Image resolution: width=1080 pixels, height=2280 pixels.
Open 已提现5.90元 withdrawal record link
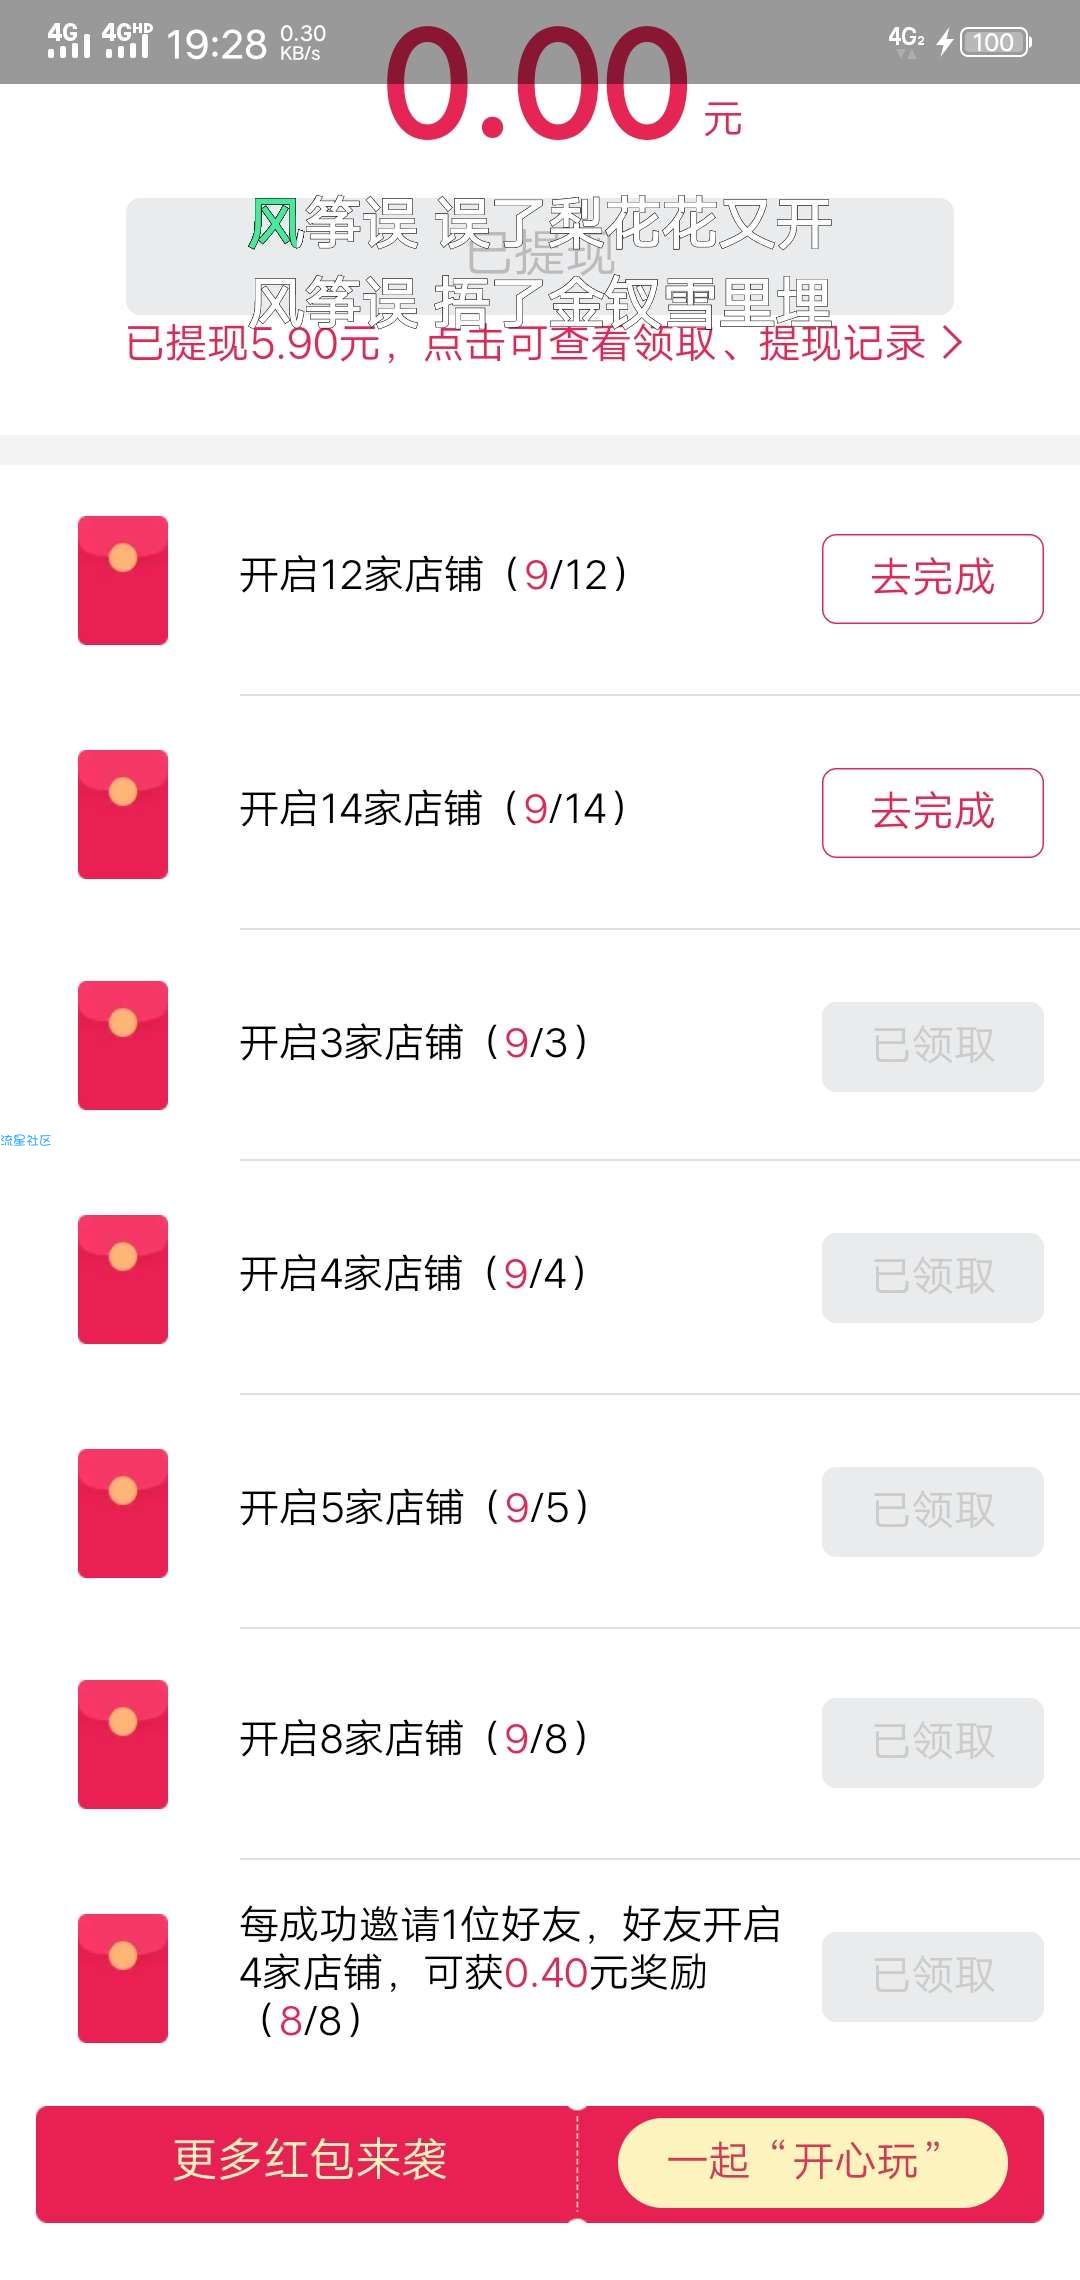(x=544, y=343)
